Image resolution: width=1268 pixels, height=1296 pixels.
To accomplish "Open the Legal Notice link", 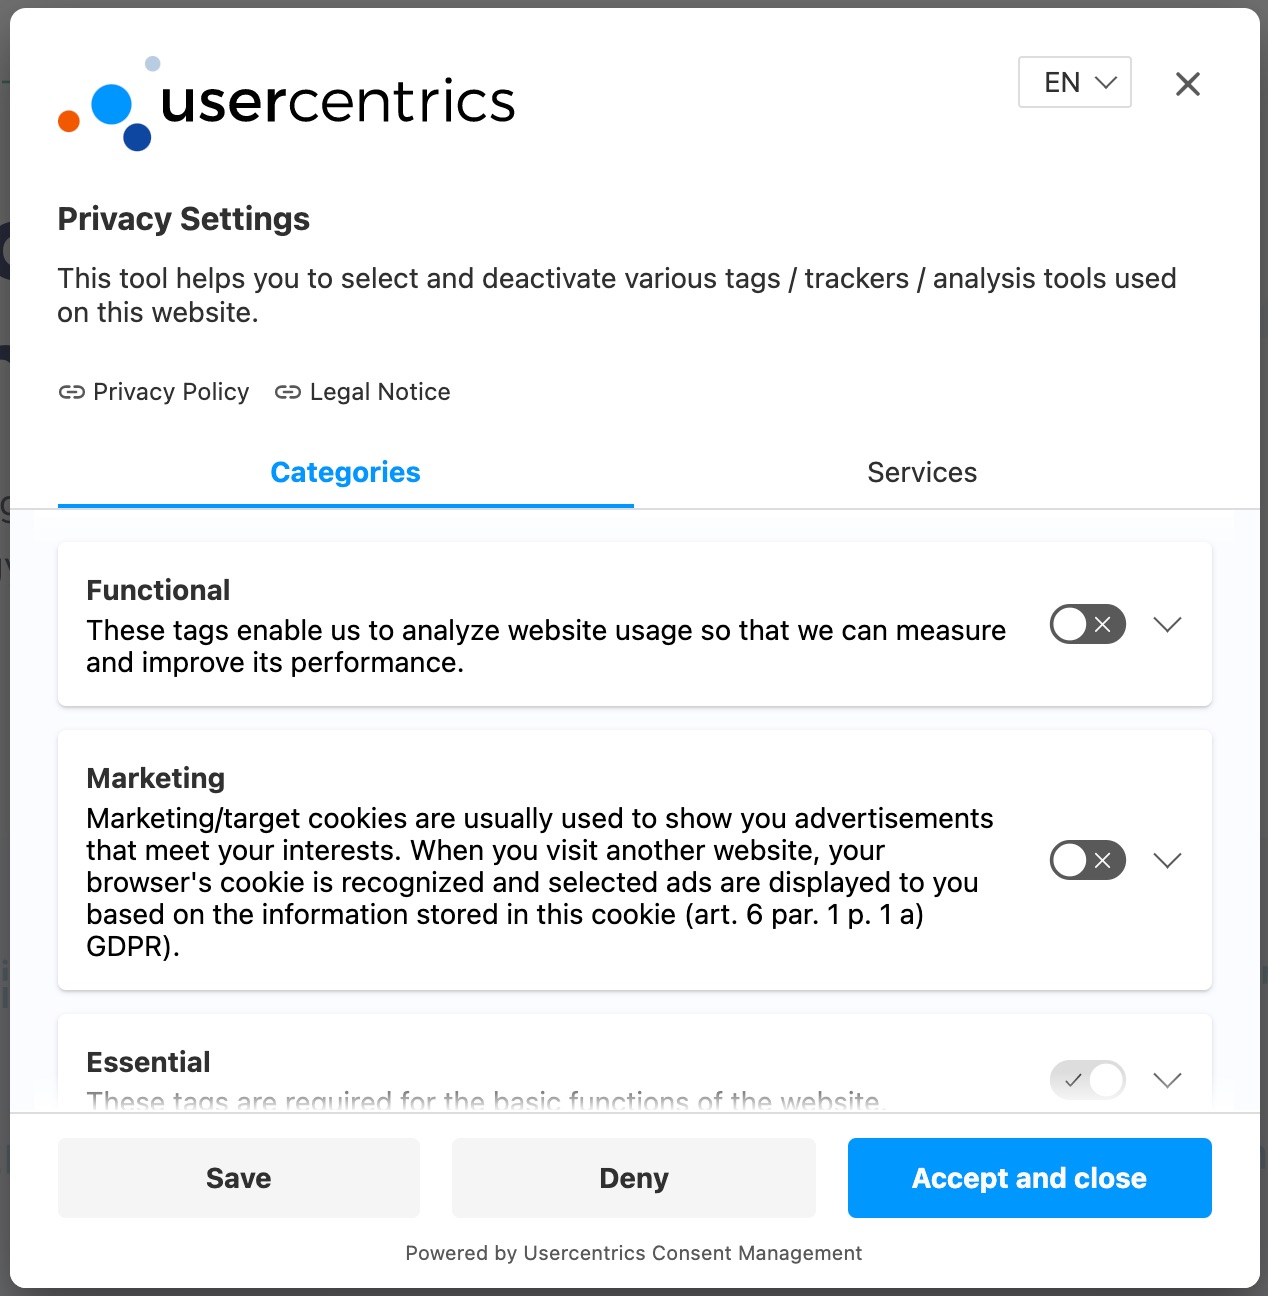I will (380, 392).
